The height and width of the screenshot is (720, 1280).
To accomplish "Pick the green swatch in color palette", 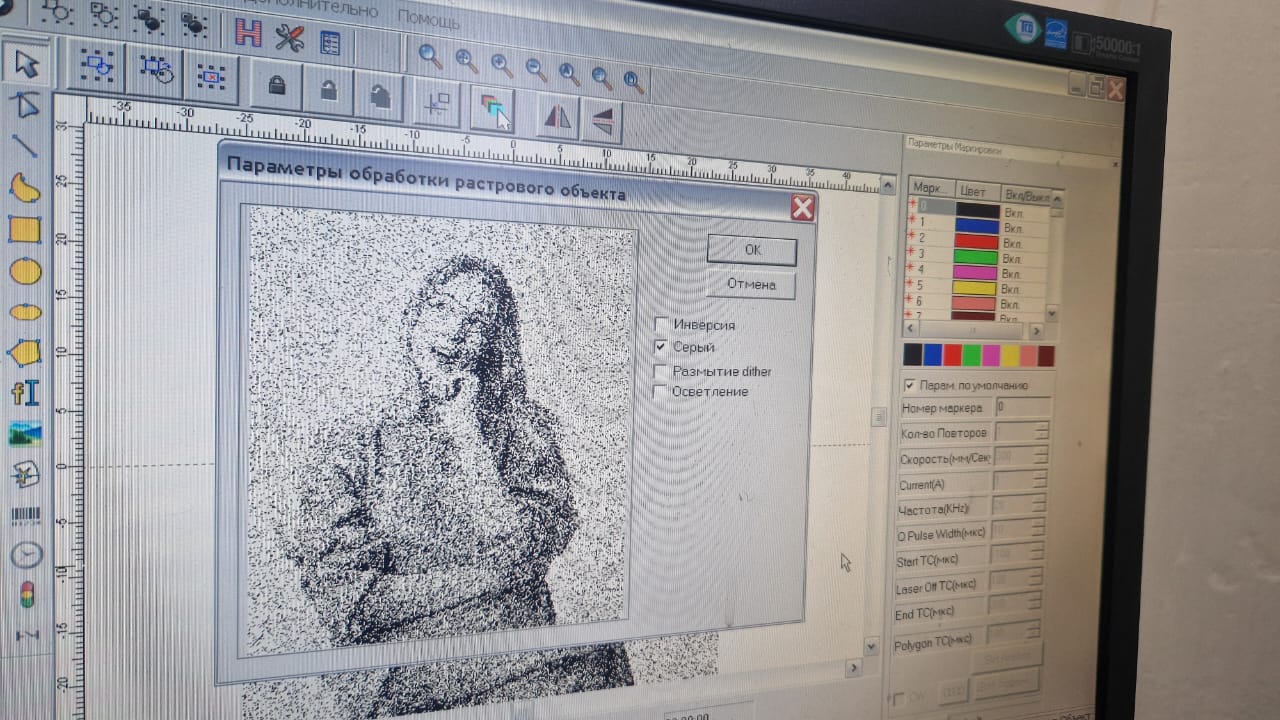I will pyautogui.click(x=970, y=355).
